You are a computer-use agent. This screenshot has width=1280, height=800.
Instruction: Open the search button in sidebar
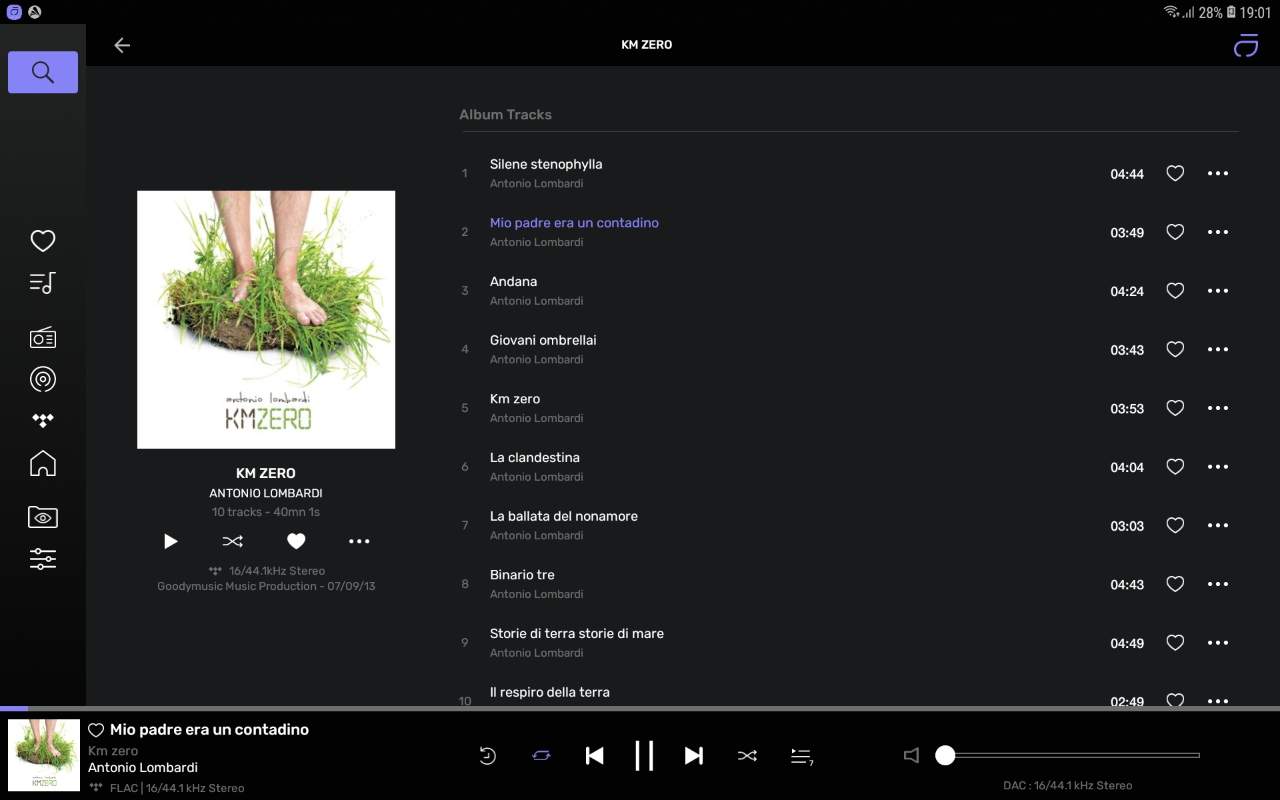coord(43,72)
